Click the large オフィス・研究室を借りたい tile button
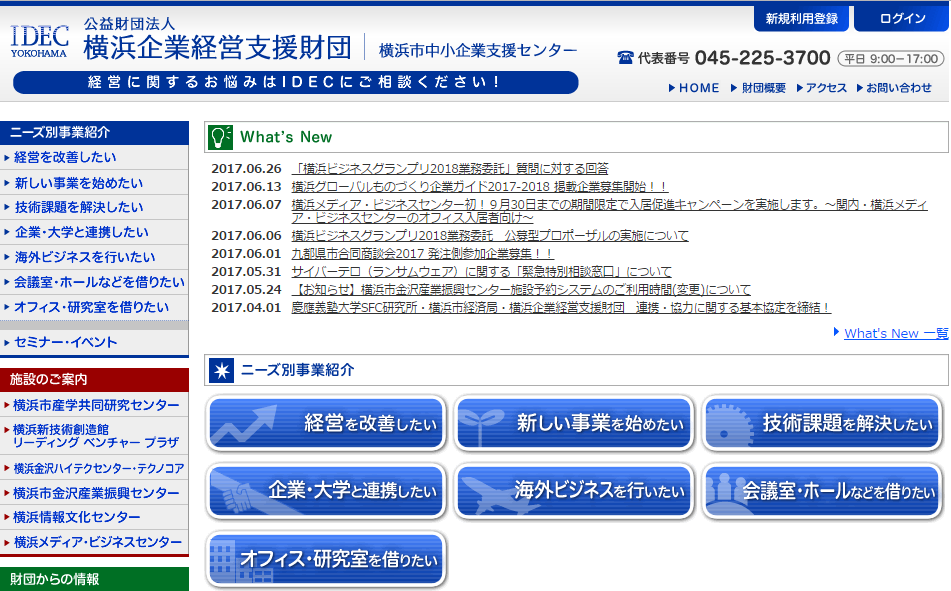Screen dimensions: 951x591 click(x=326, y=559)
